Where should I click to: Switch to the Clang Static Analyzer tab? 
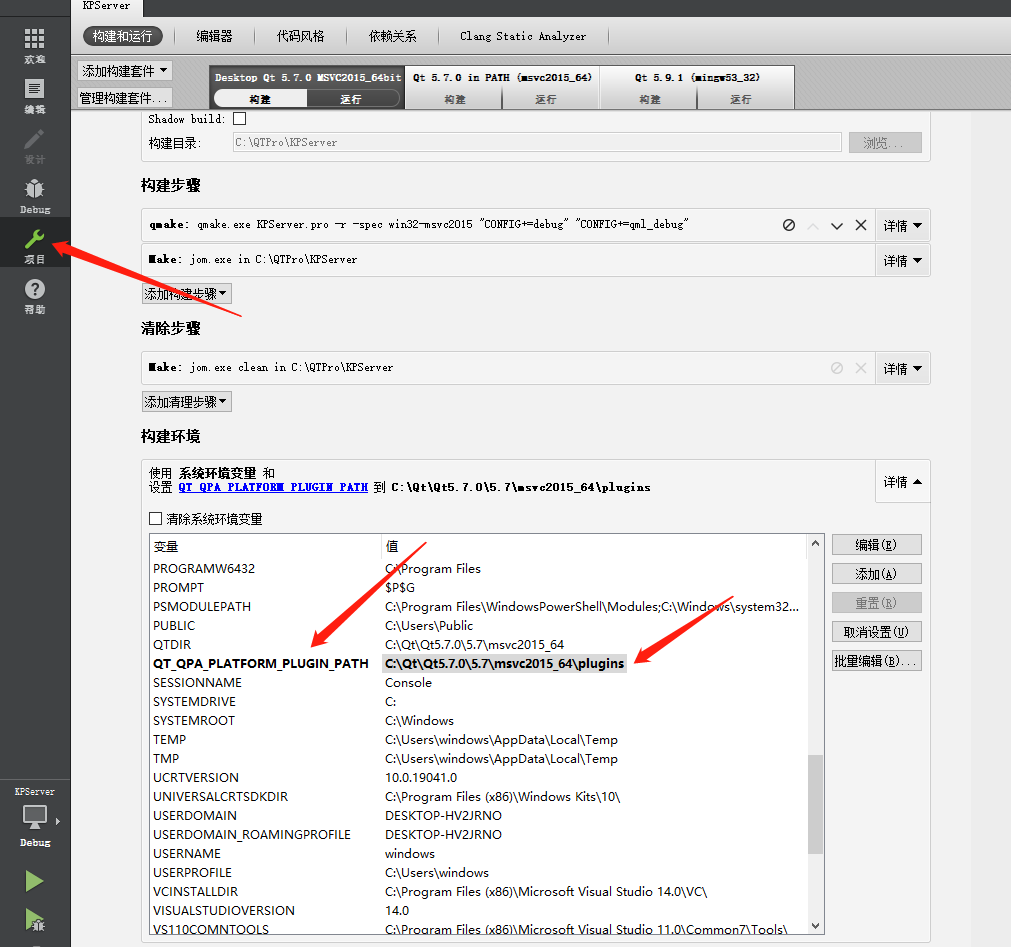[x=523, y=36]
